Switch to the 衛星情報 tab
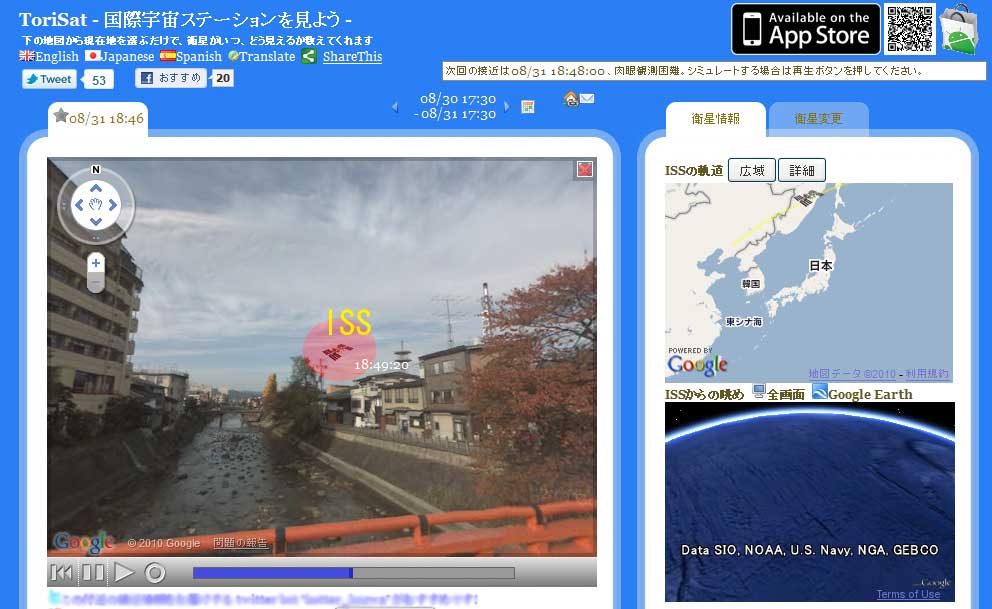This screenshot has width=992, height=609. pyautogui.click(x=716, y=119)
